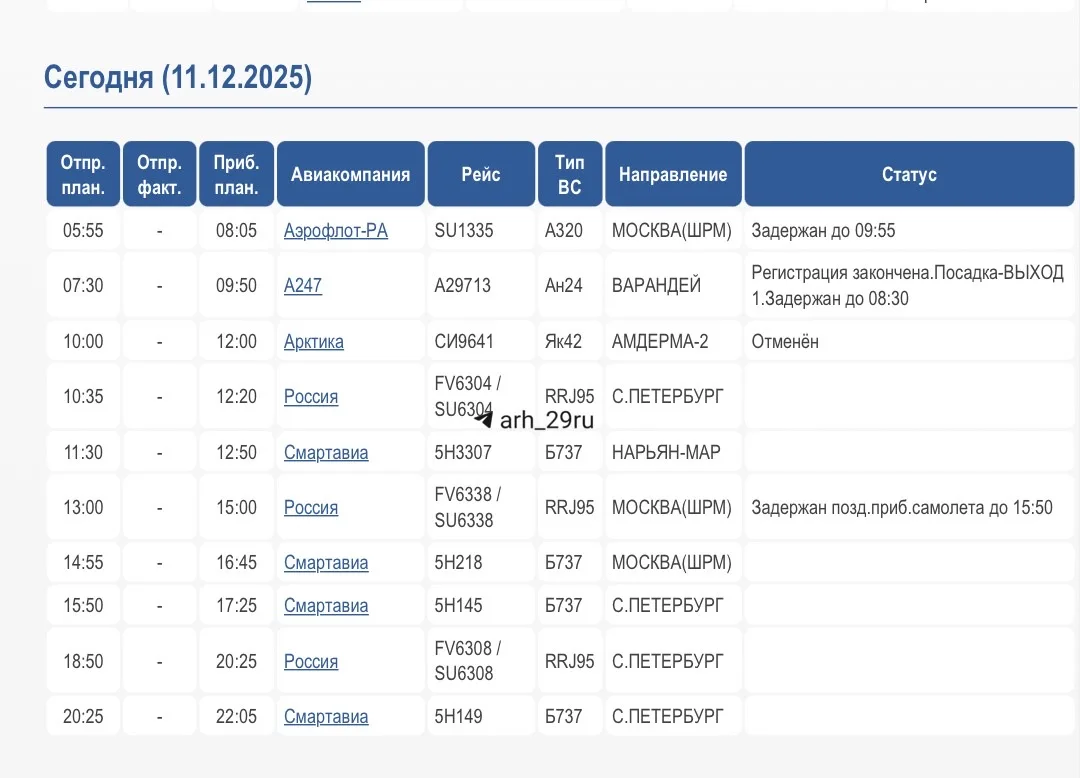Click the flight number SU1335 cell
This screenshot has width=1080, height=778.
tap(464, 231)
